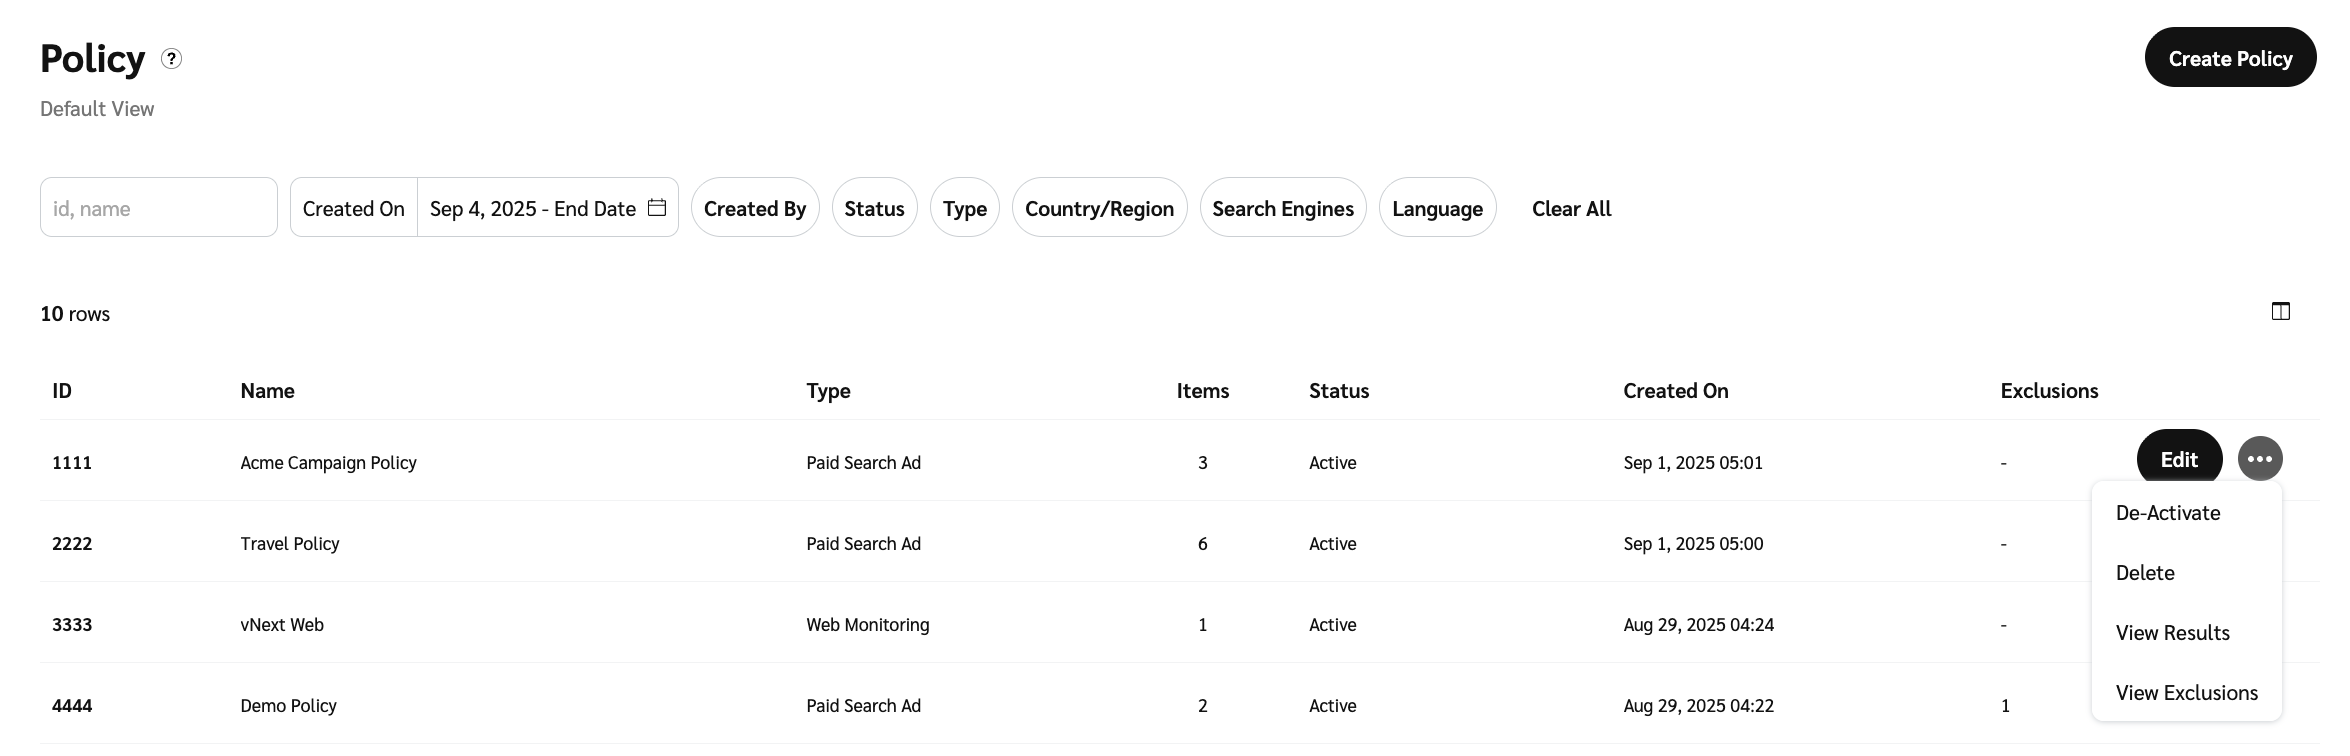
Task: Open the Type filter dropdown
Action: (x=964, y=208)
